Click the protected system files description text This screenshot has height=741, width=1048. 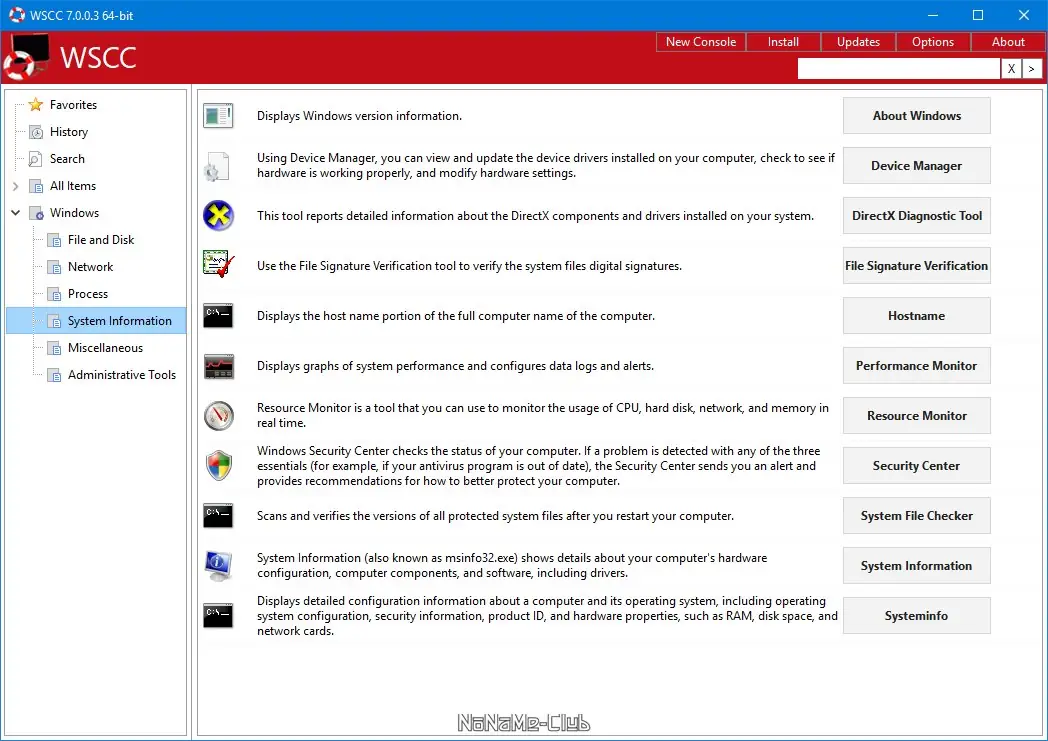495,516
